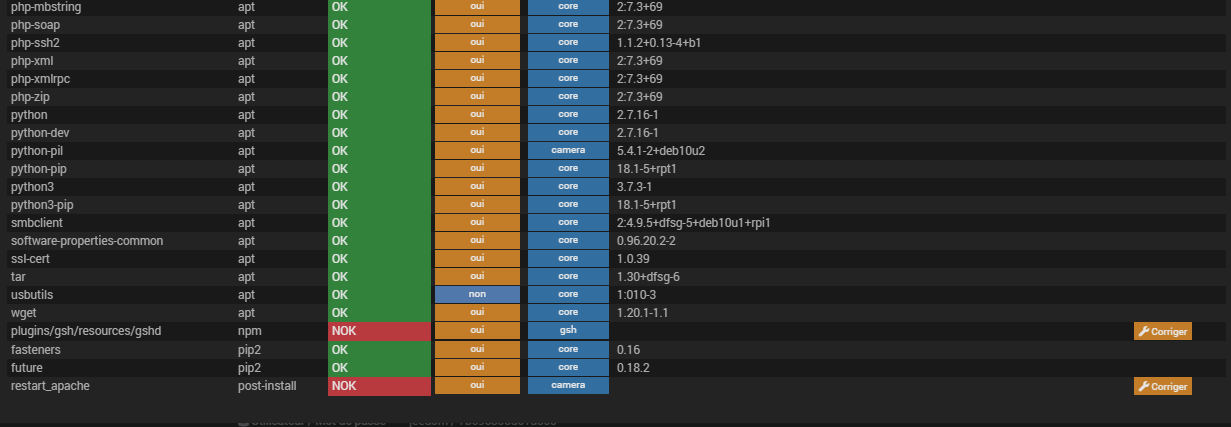The width and height of the screenshot is (1231, 427).
Task: Click the OK status of fasteners row
Action: pyautogui.click(x=379, y=349)
